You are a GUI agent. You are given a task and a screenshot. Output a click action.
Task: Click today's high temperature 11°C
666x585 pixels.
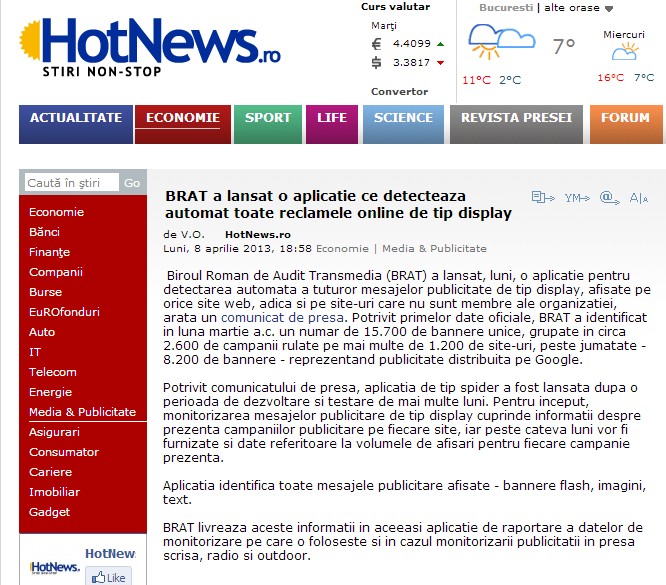[476, 80]
